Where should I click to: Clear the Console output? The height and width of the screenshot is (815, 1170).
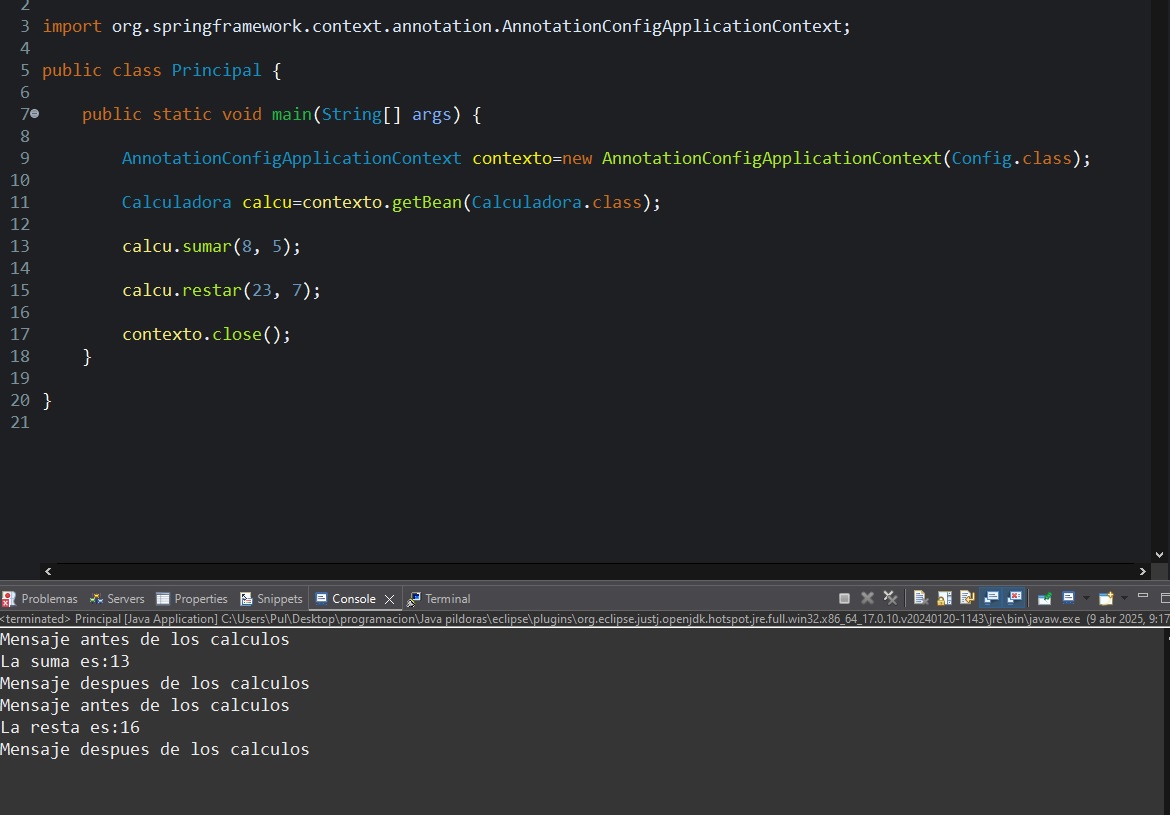coord(921,598)
